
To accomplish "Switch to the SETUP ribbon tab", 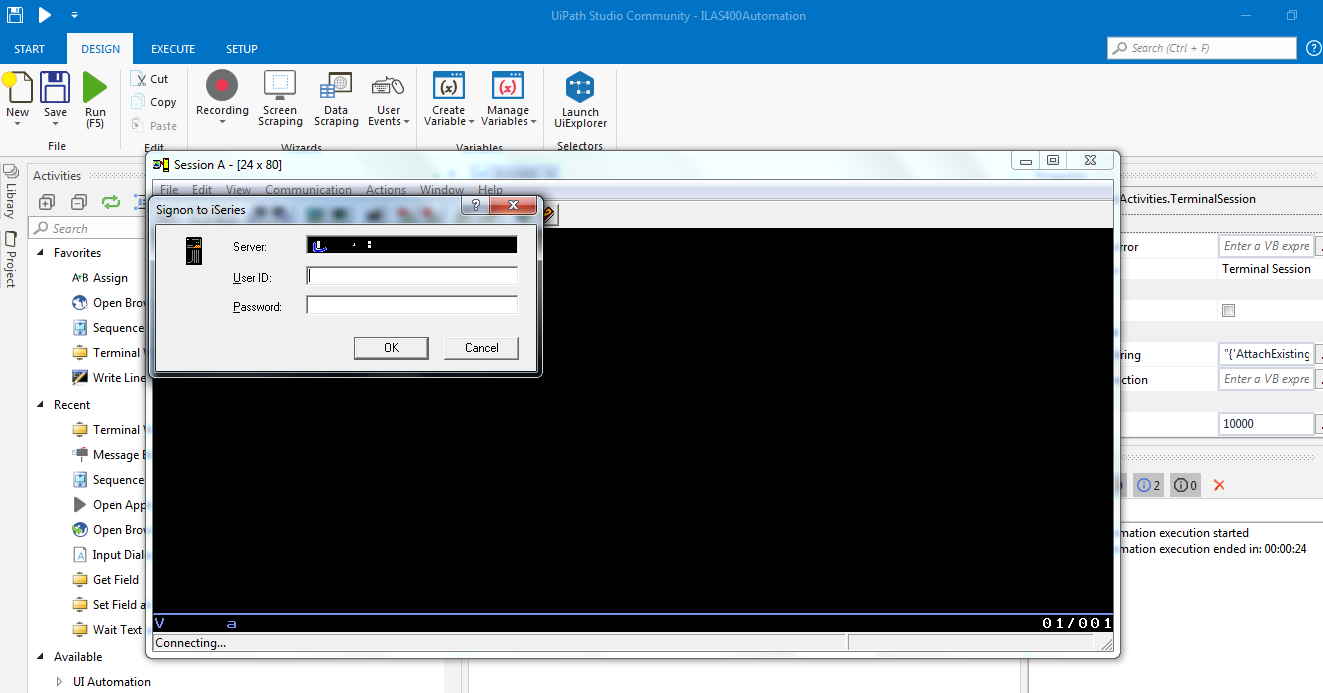I will click(x=241, y=49).
